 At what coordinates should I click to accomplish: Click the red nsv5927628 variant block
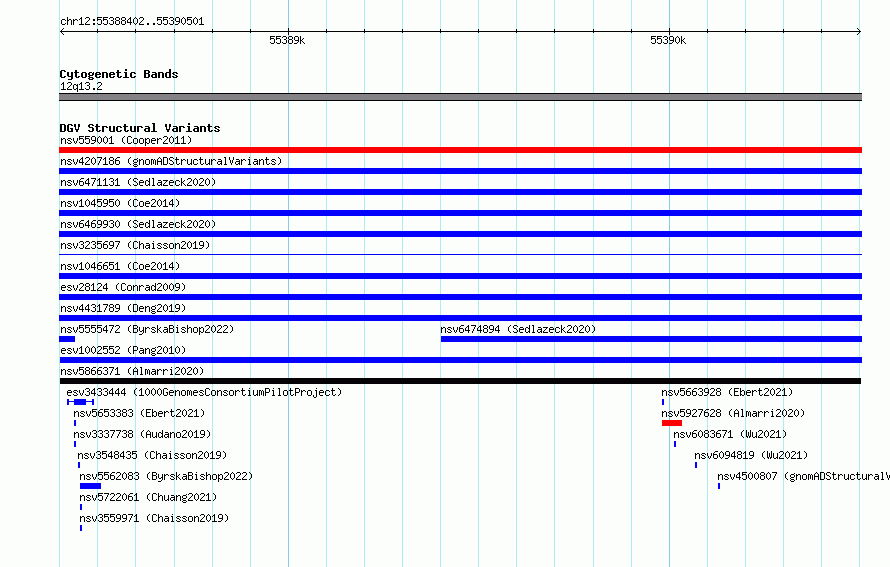point(671,423)
